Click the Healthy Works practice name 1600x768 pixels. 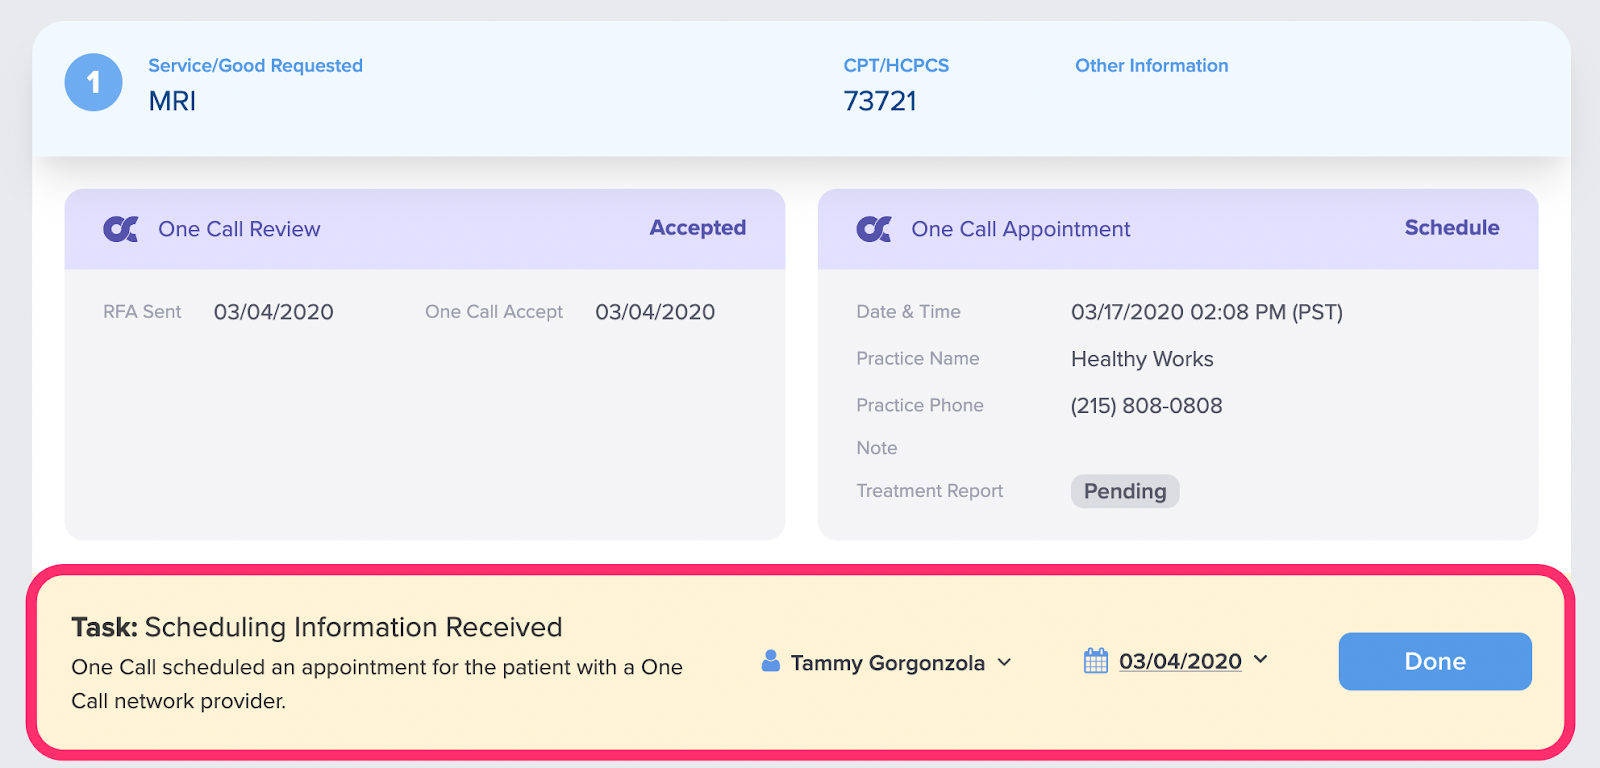click(1142, 359)
